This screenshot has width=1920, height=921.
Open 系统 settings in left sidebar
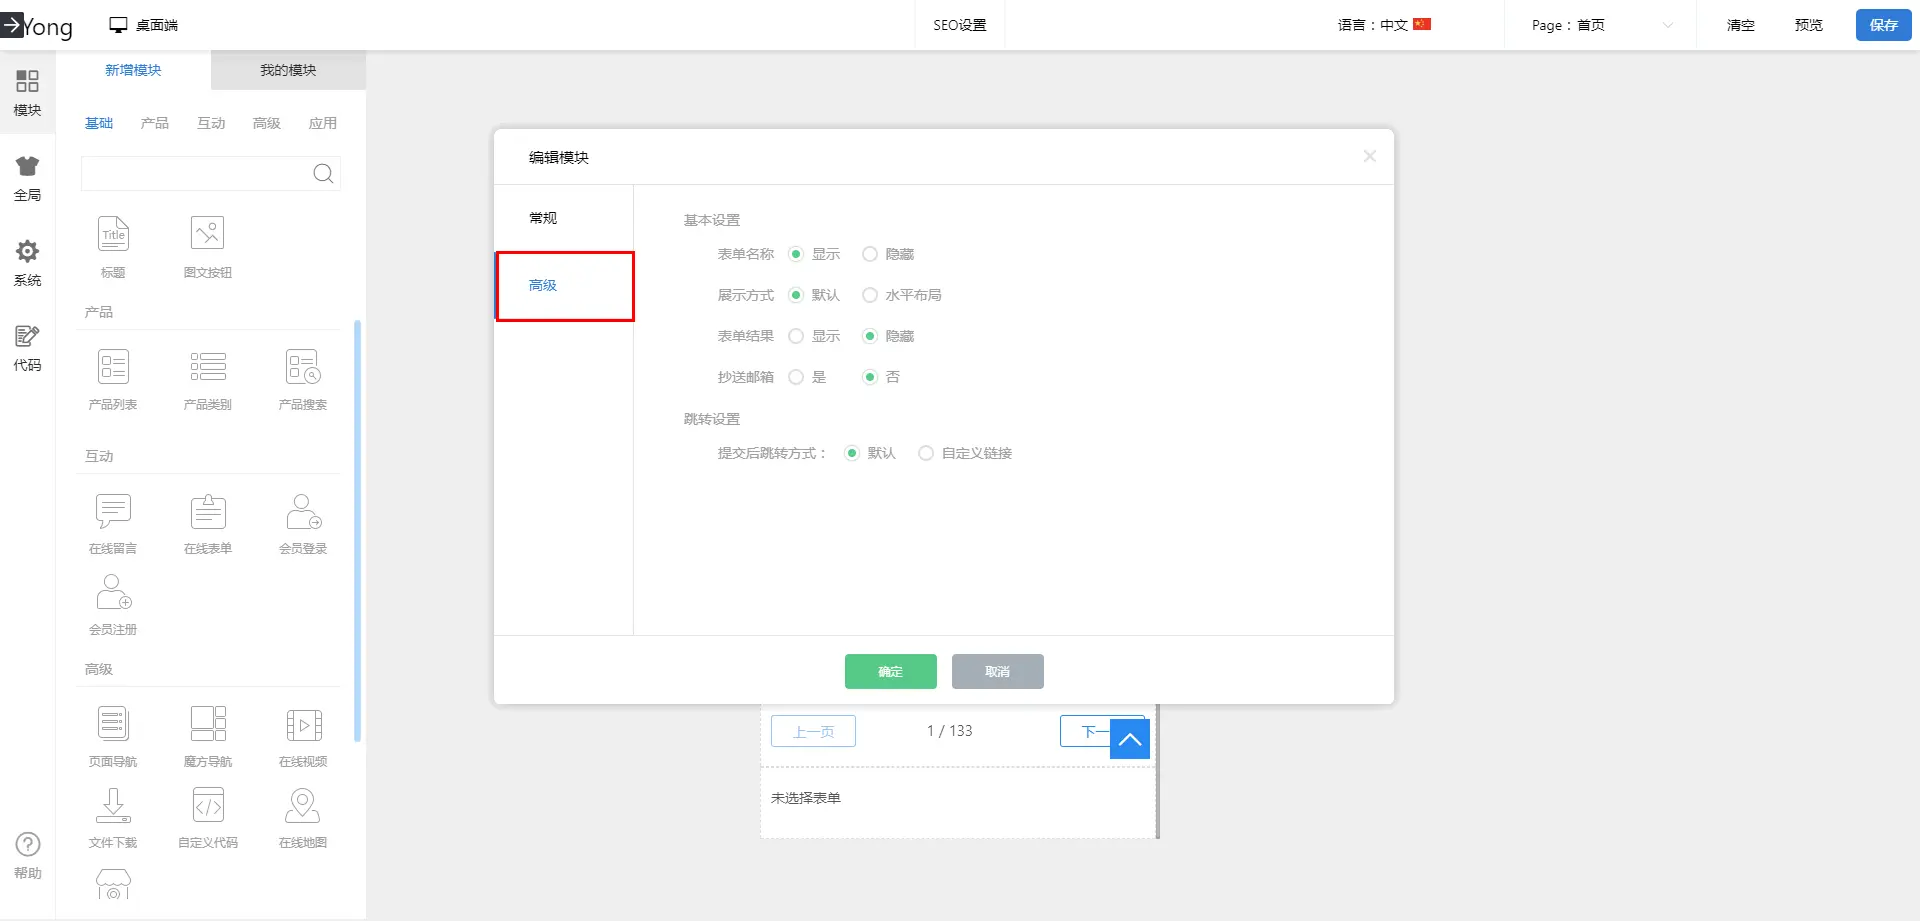click(x=27, y=262)
